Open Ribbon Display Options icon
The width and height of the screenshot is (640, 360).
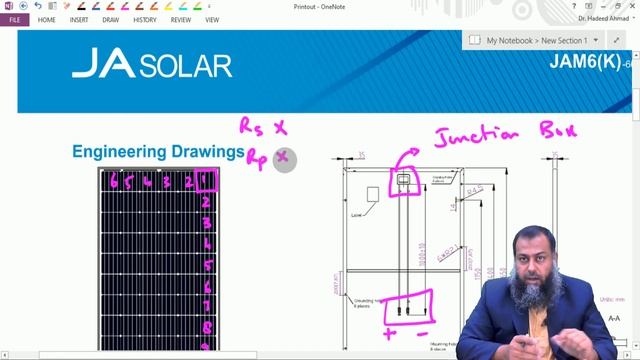click(x=589, y=6)
